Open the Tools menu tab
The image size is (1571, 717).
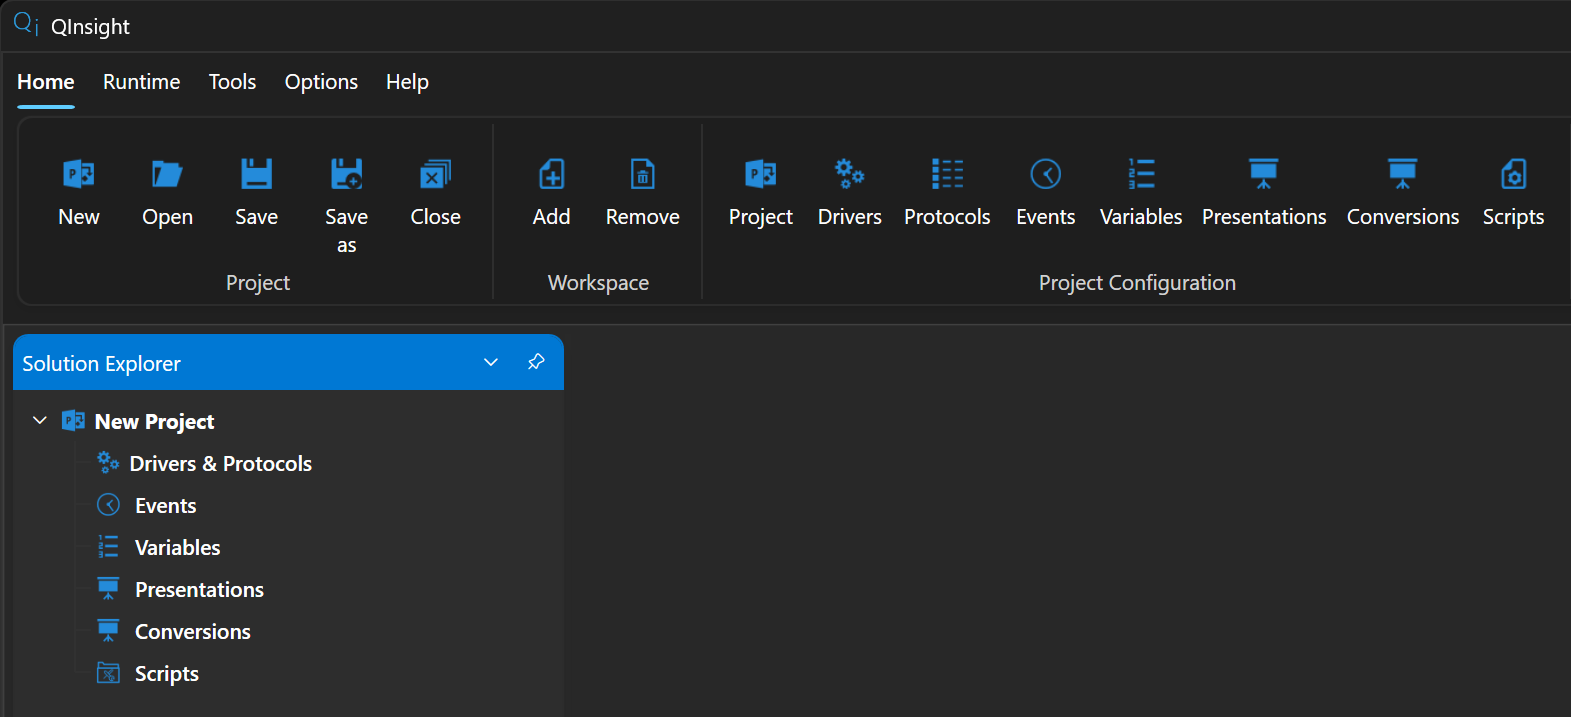(232, 82)
